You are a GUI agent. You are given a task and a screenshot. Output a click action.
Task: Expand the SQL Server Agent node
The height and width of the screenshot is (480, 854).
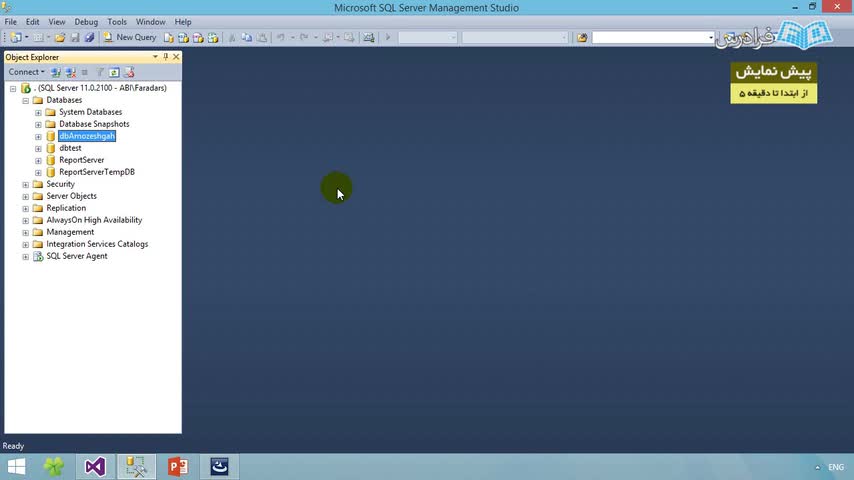click(x=26, y=256)
